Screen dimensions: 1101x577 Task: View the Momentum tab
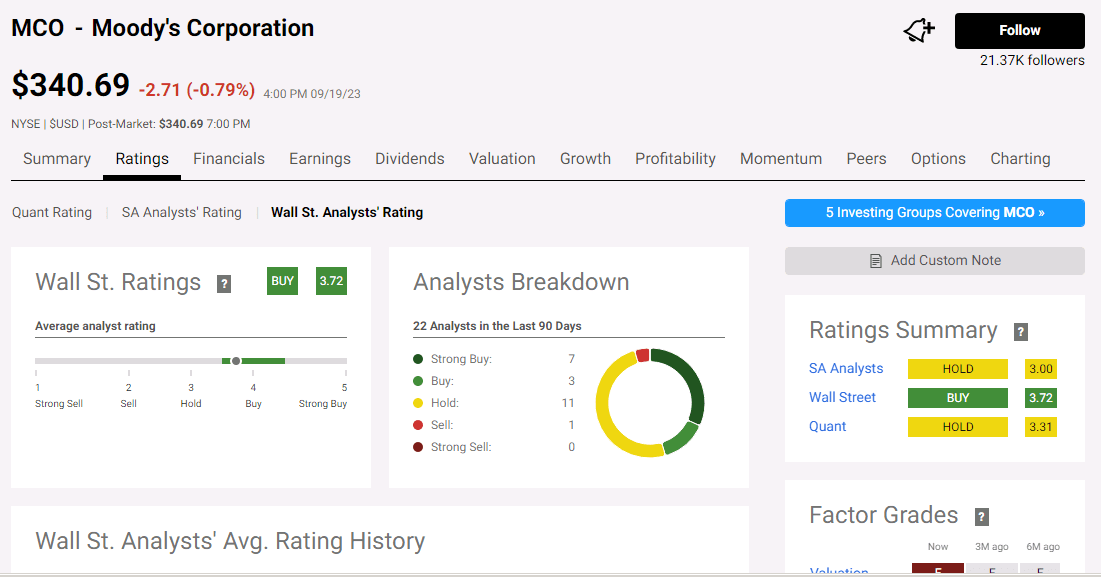781,159
